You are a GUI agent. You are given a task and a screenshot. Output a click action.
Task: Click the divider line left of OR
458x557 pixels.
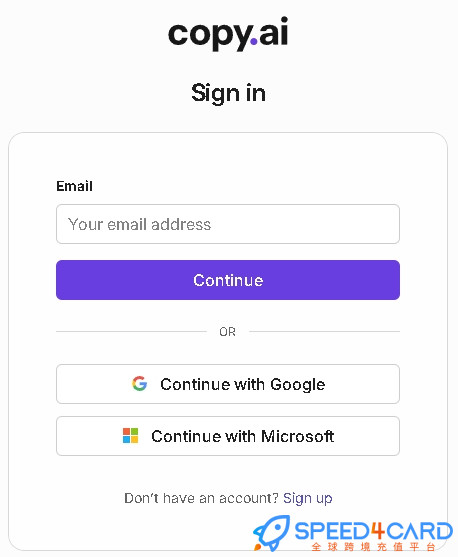click(131, 332)
